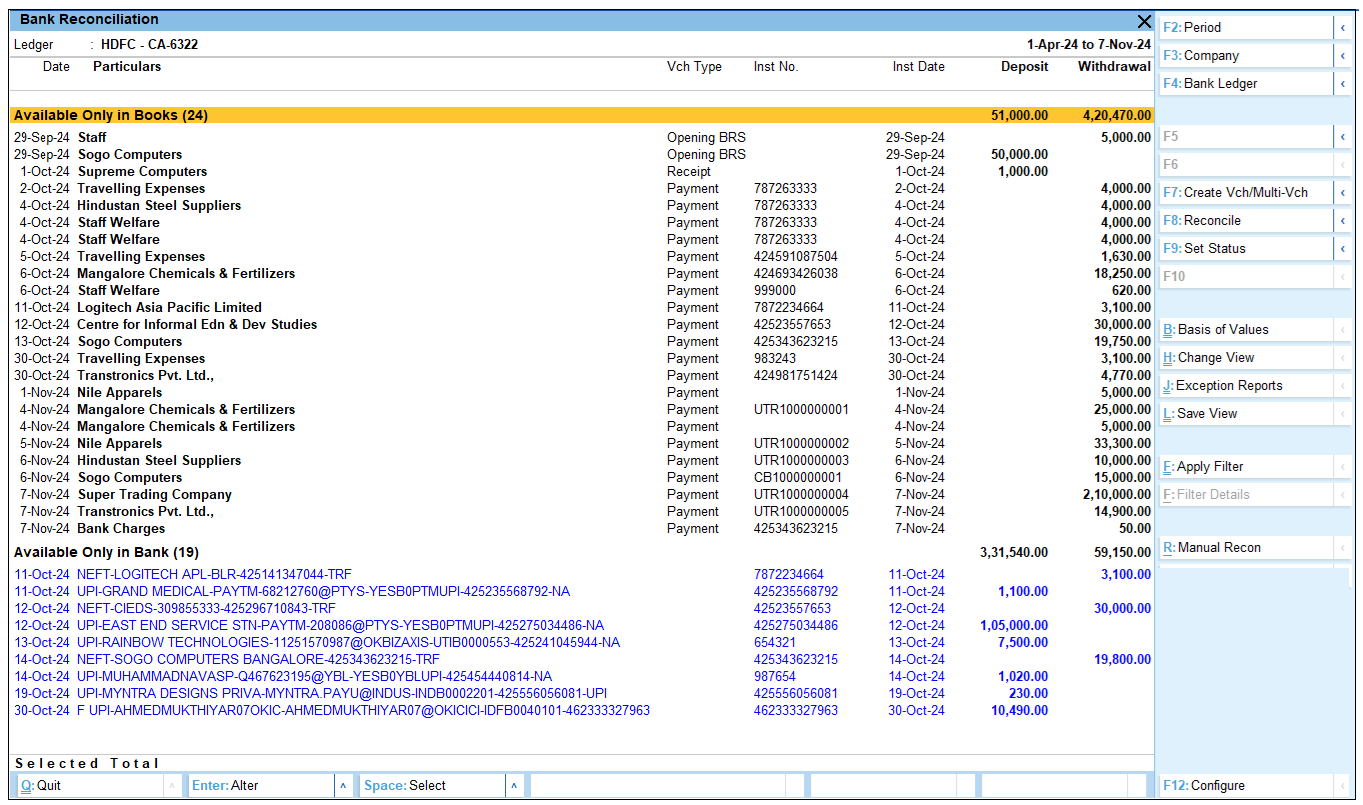Image resolution: width=1363 pixels, height=805 pixels.
Task: Select the Logitech Asia Pacific Limited row
Action: [581, 308]
